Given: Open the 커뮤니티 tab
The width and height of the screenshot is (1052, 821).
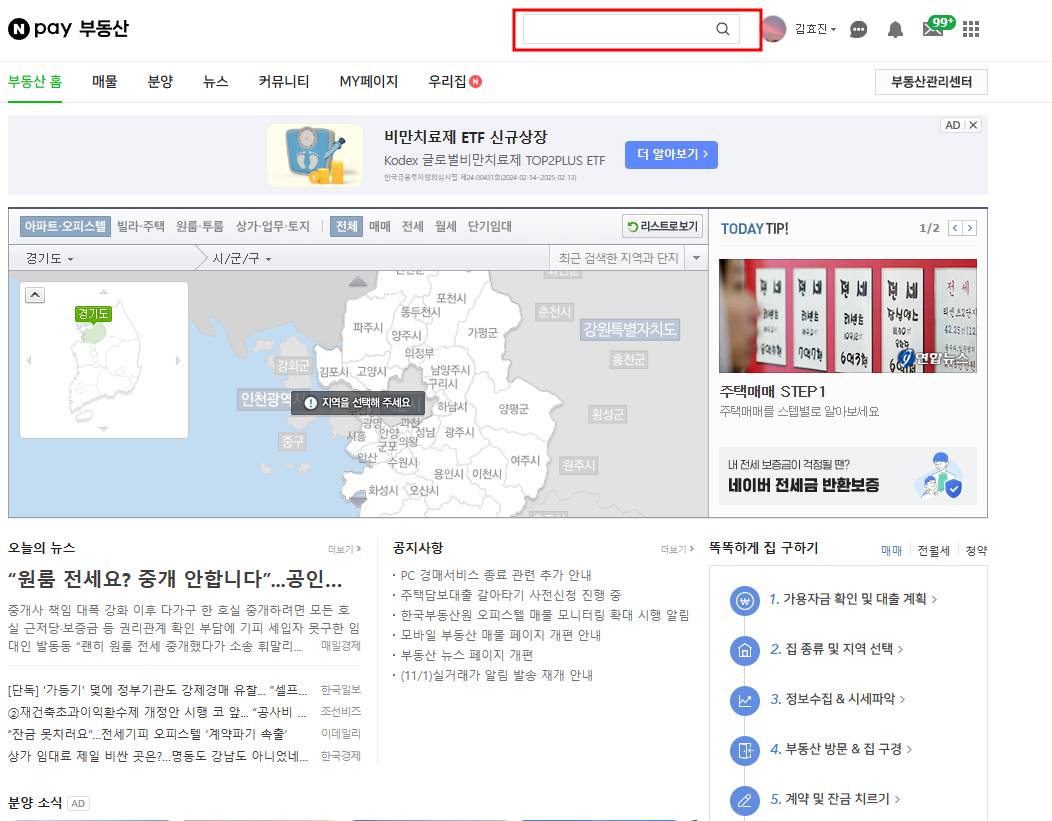Looking at the screenshot, I should (284, 82).
